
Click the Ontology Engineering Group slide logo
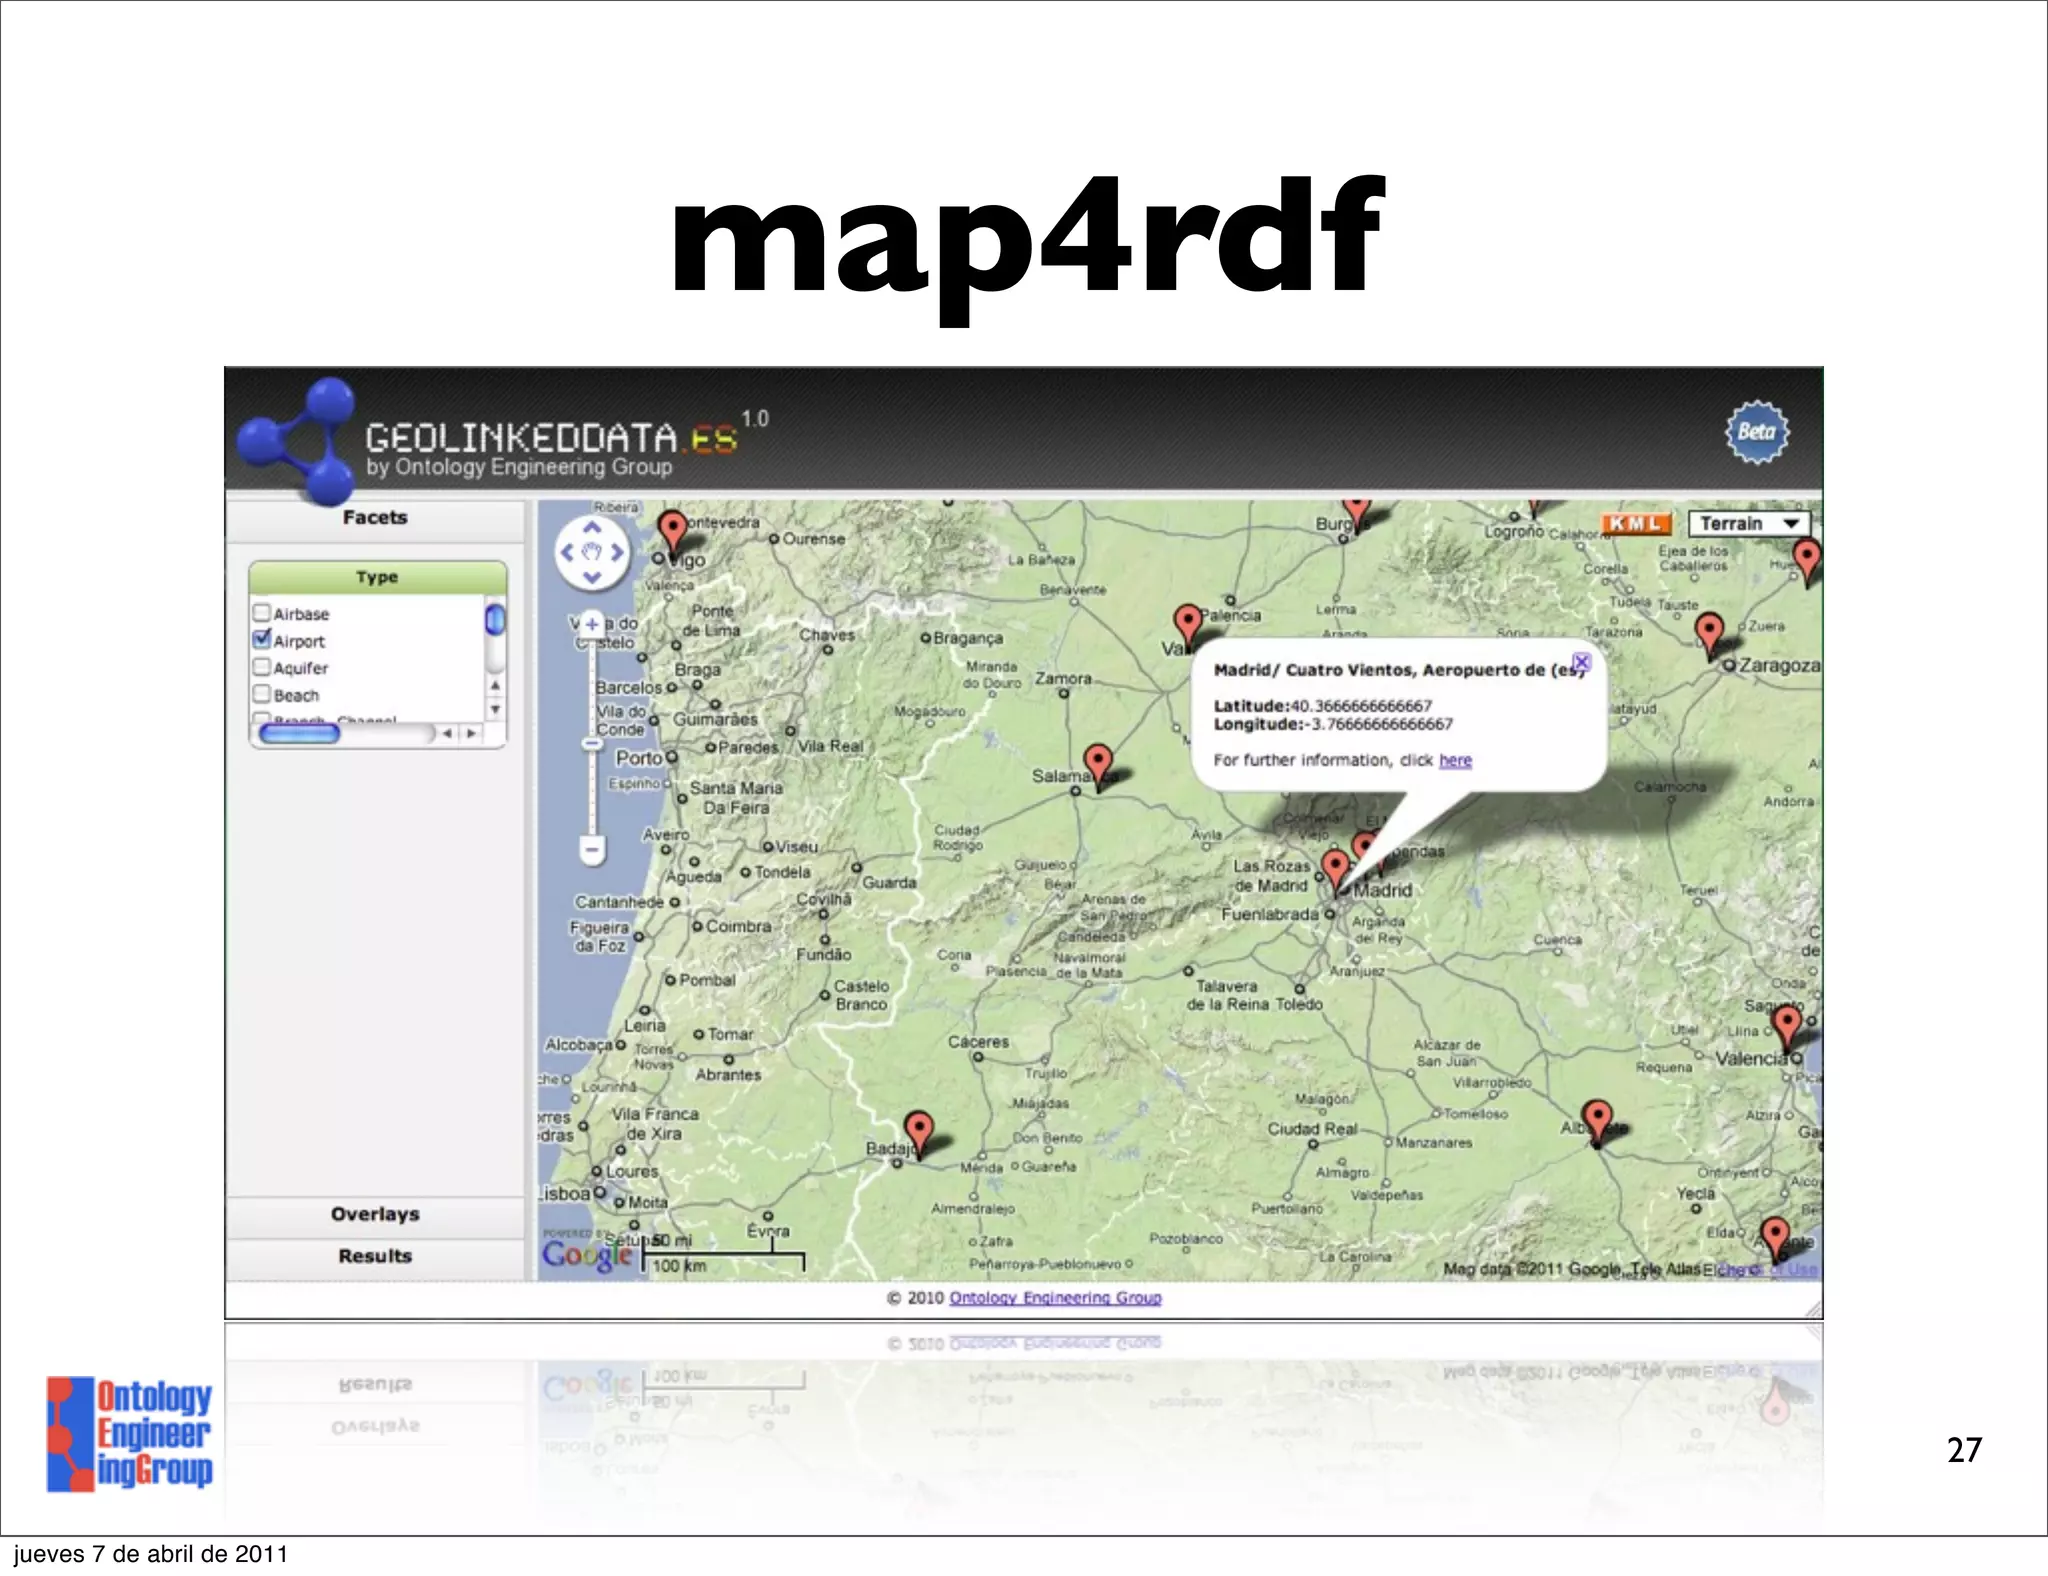click(x=129, y=1434)
